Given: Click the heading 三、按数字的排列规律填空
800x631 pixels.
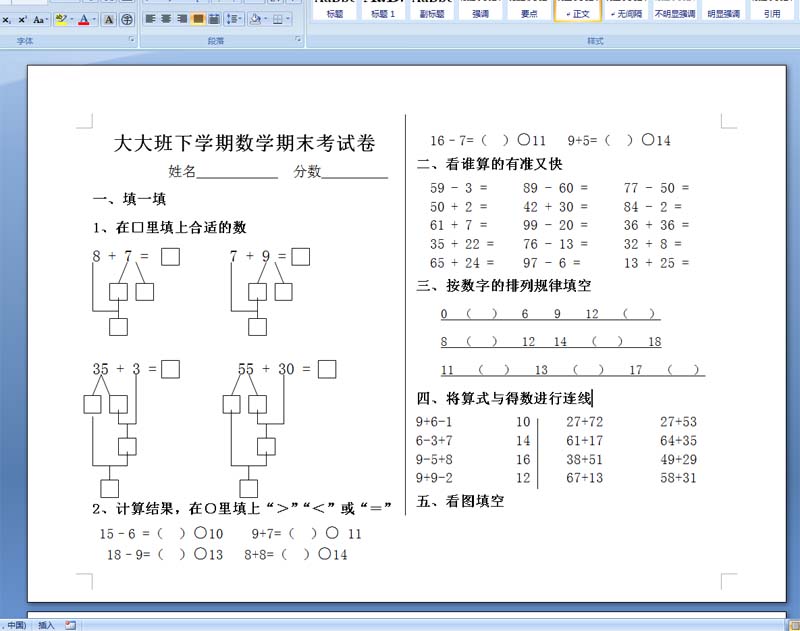Looking at the screenshot, I should [504, 285].
